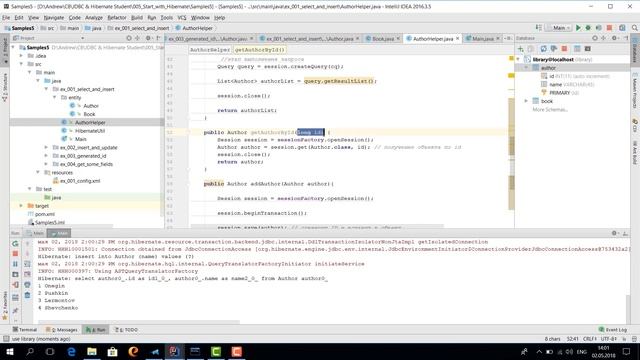Launch Edge from the Windows taskbar
The image size is (640, 360).
pos(71,351)
